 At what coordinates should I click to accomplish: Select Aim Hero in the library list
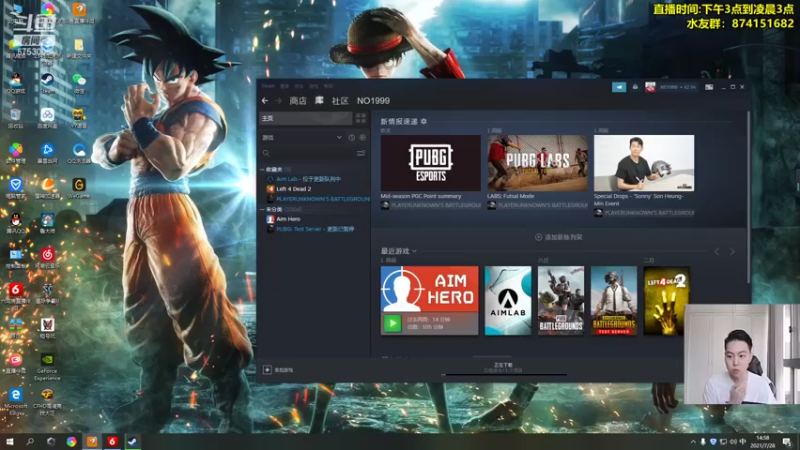tap(284, 219)
